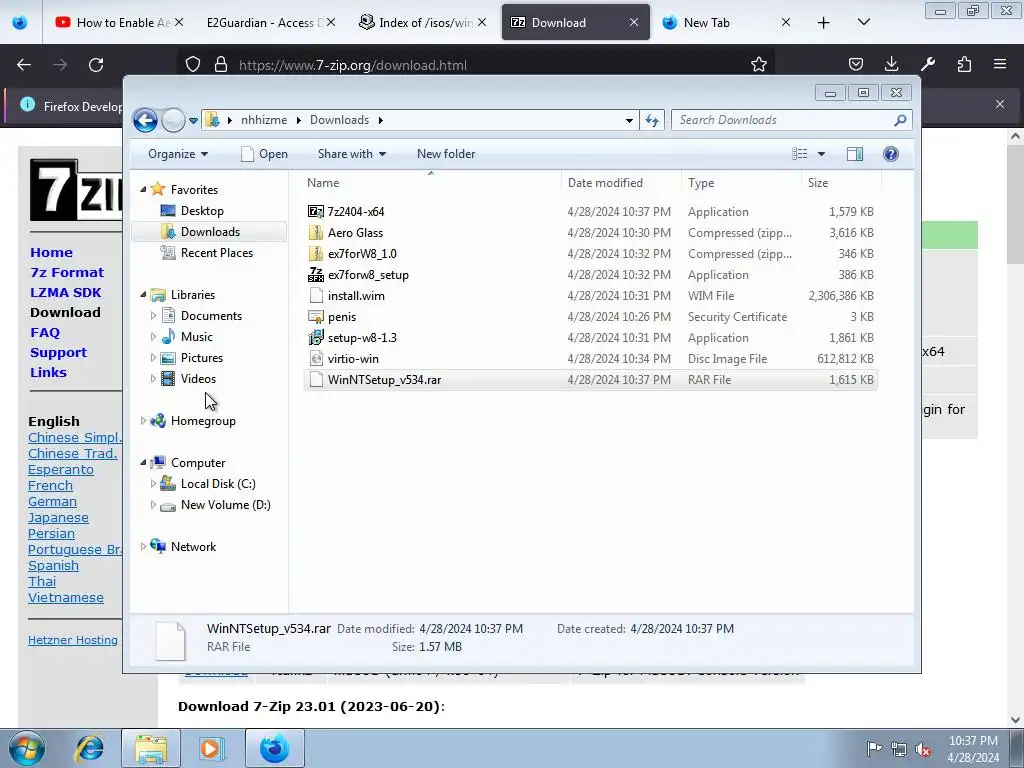
Task: Open Firefox downloads panel arrow icon
Action: [891, 64]
